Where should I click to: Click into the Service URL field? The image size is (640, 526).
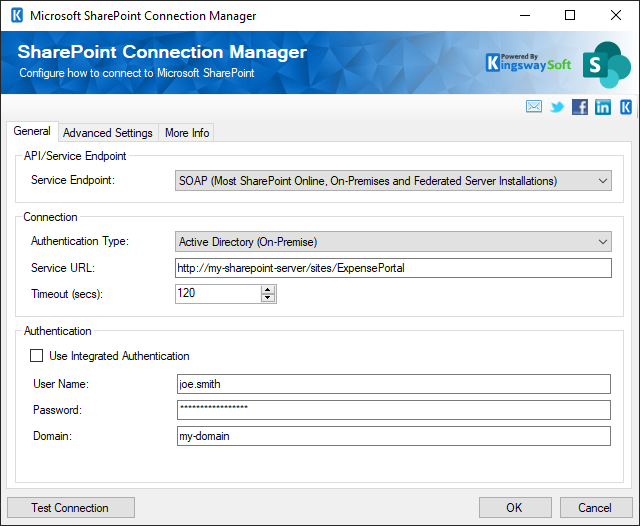393,268
